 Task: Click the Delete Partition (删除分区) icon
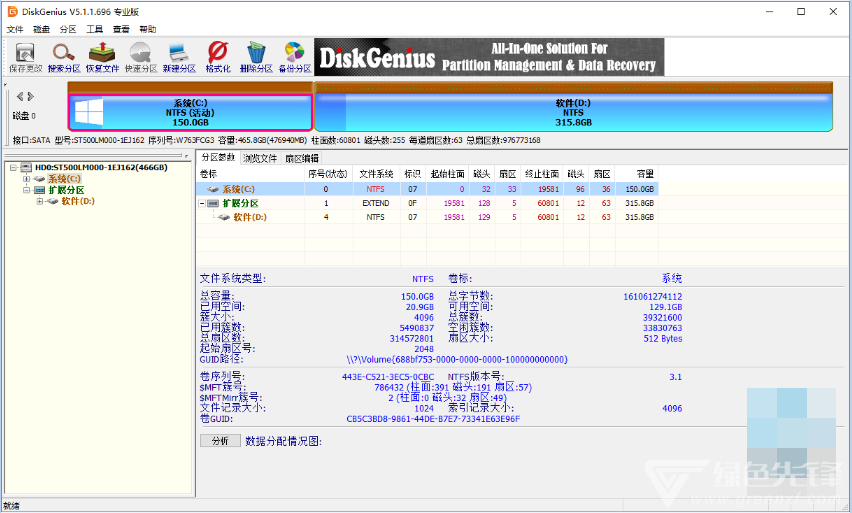click(x=256, y=58)
